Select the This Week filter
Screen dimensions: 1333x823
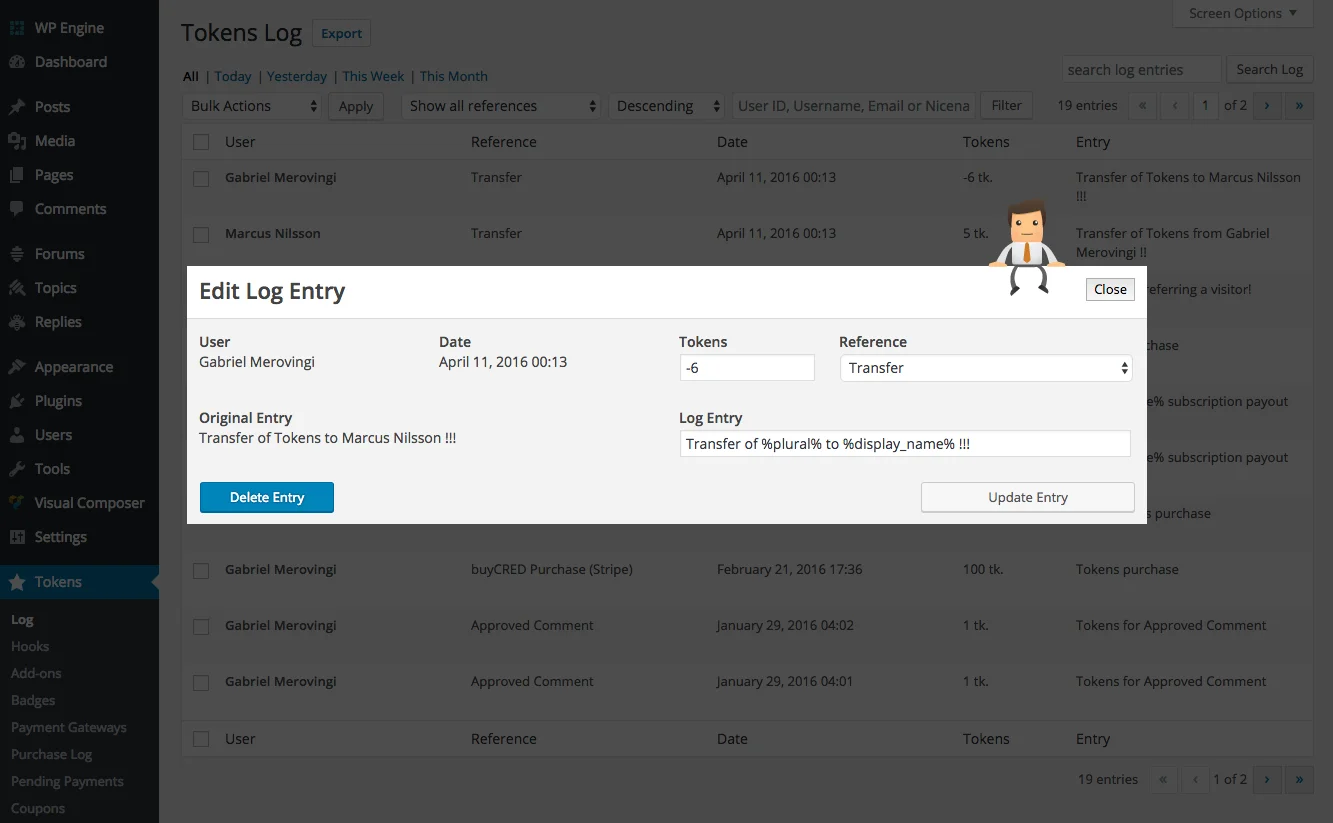(373, 76)
